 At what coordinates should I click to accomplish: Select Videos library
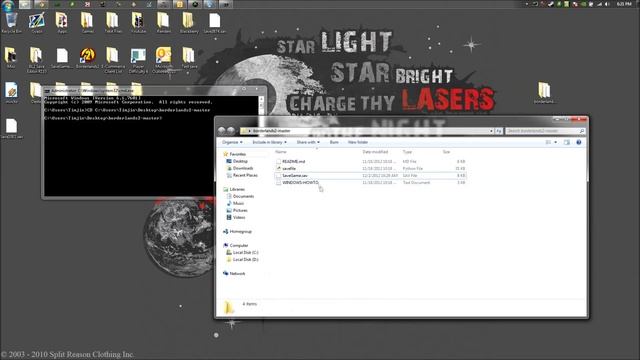coord(236,217)
